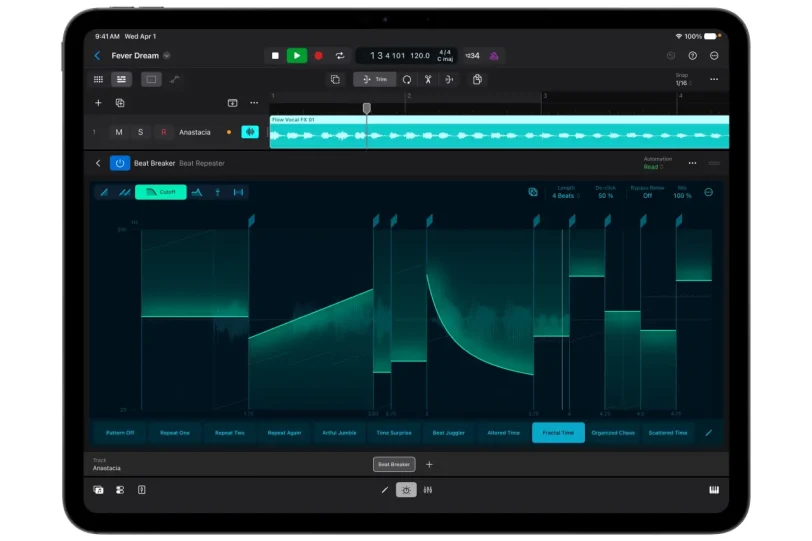Open the Beat Breaker plug-in ellipsis menu
Viewport: 812px width, 541px height.
pos(692,163)
